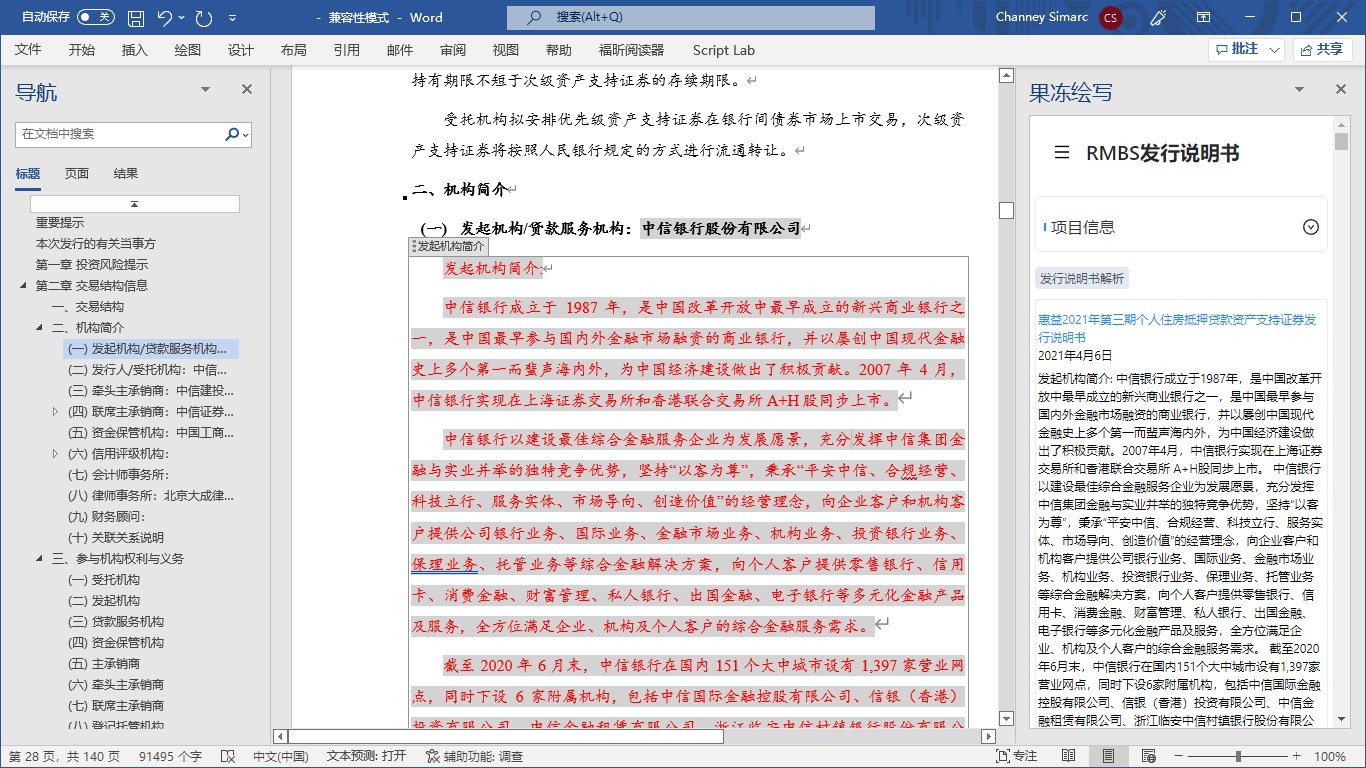Open the Undo history dropdown arrow
The height and width of the screenshot is (768, 1366).
(182, 18)
